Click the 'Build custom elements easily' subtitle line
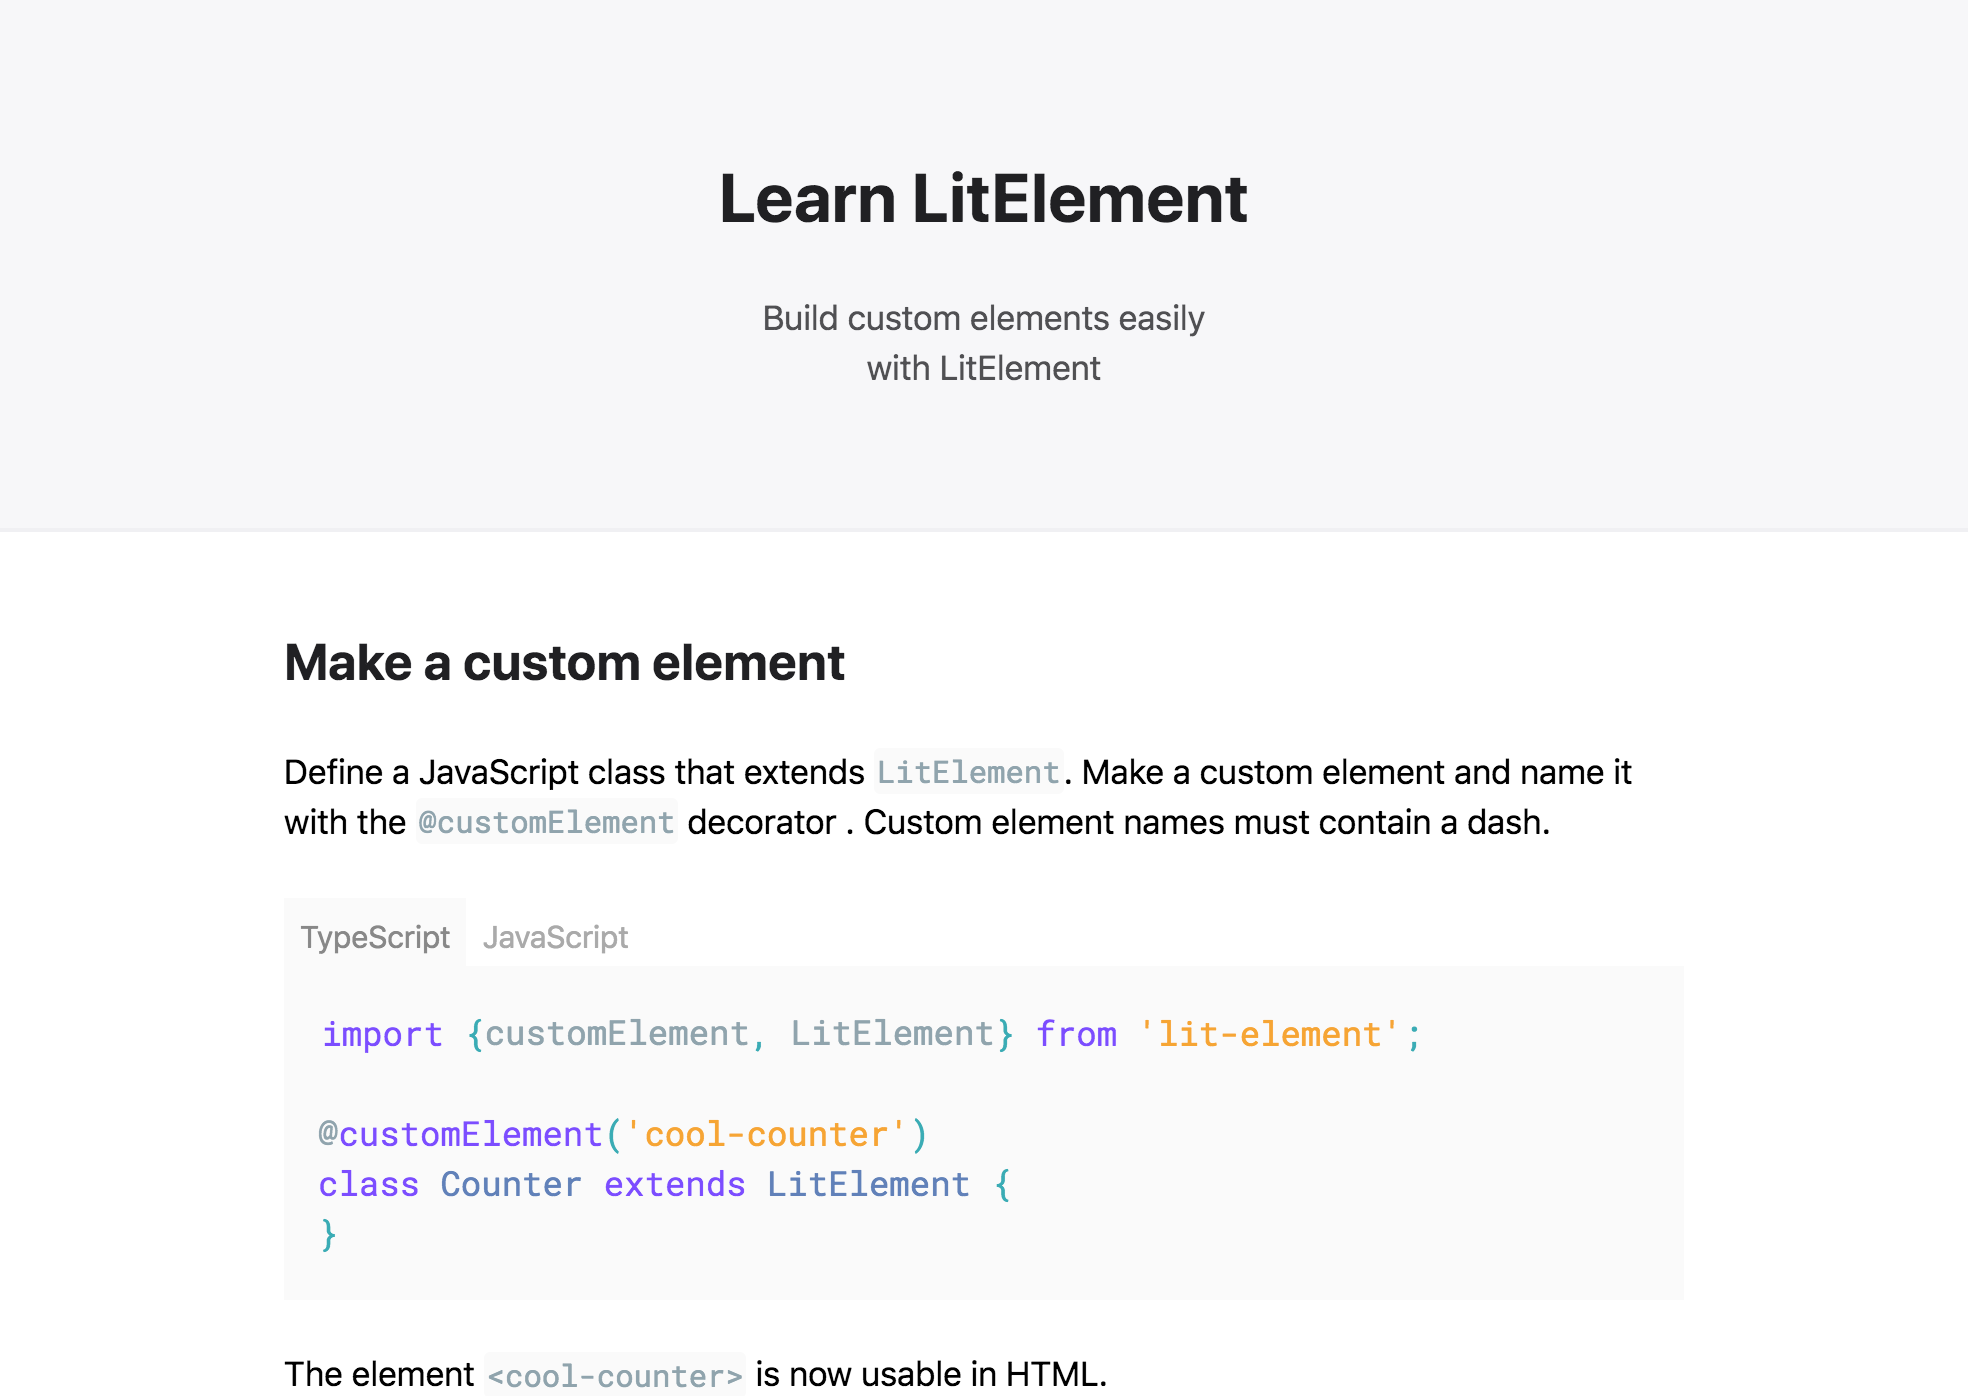 pyautogui.click(x=983, y=318)
